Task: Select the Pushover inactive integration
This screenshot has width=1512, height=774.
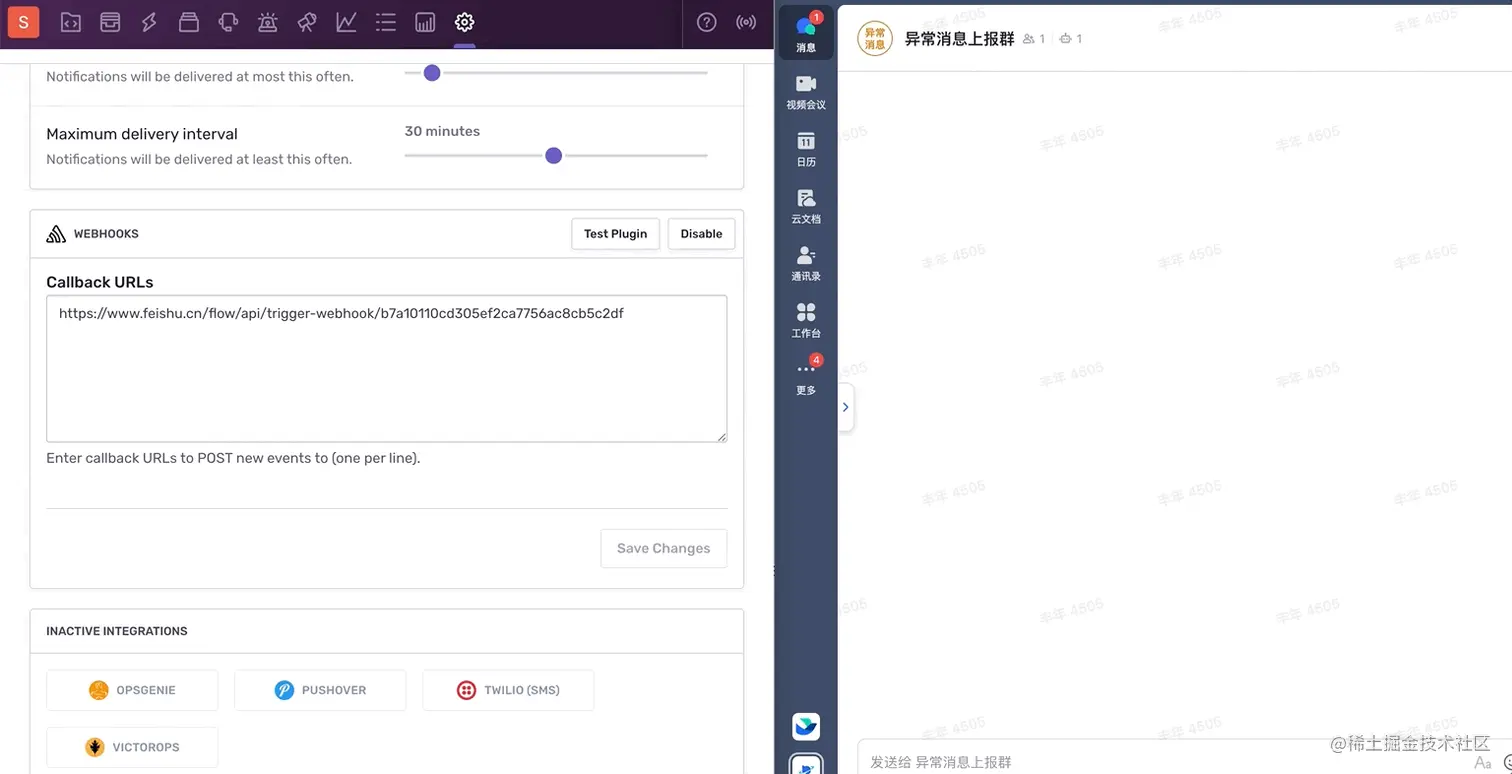Action: click(320, 690)
